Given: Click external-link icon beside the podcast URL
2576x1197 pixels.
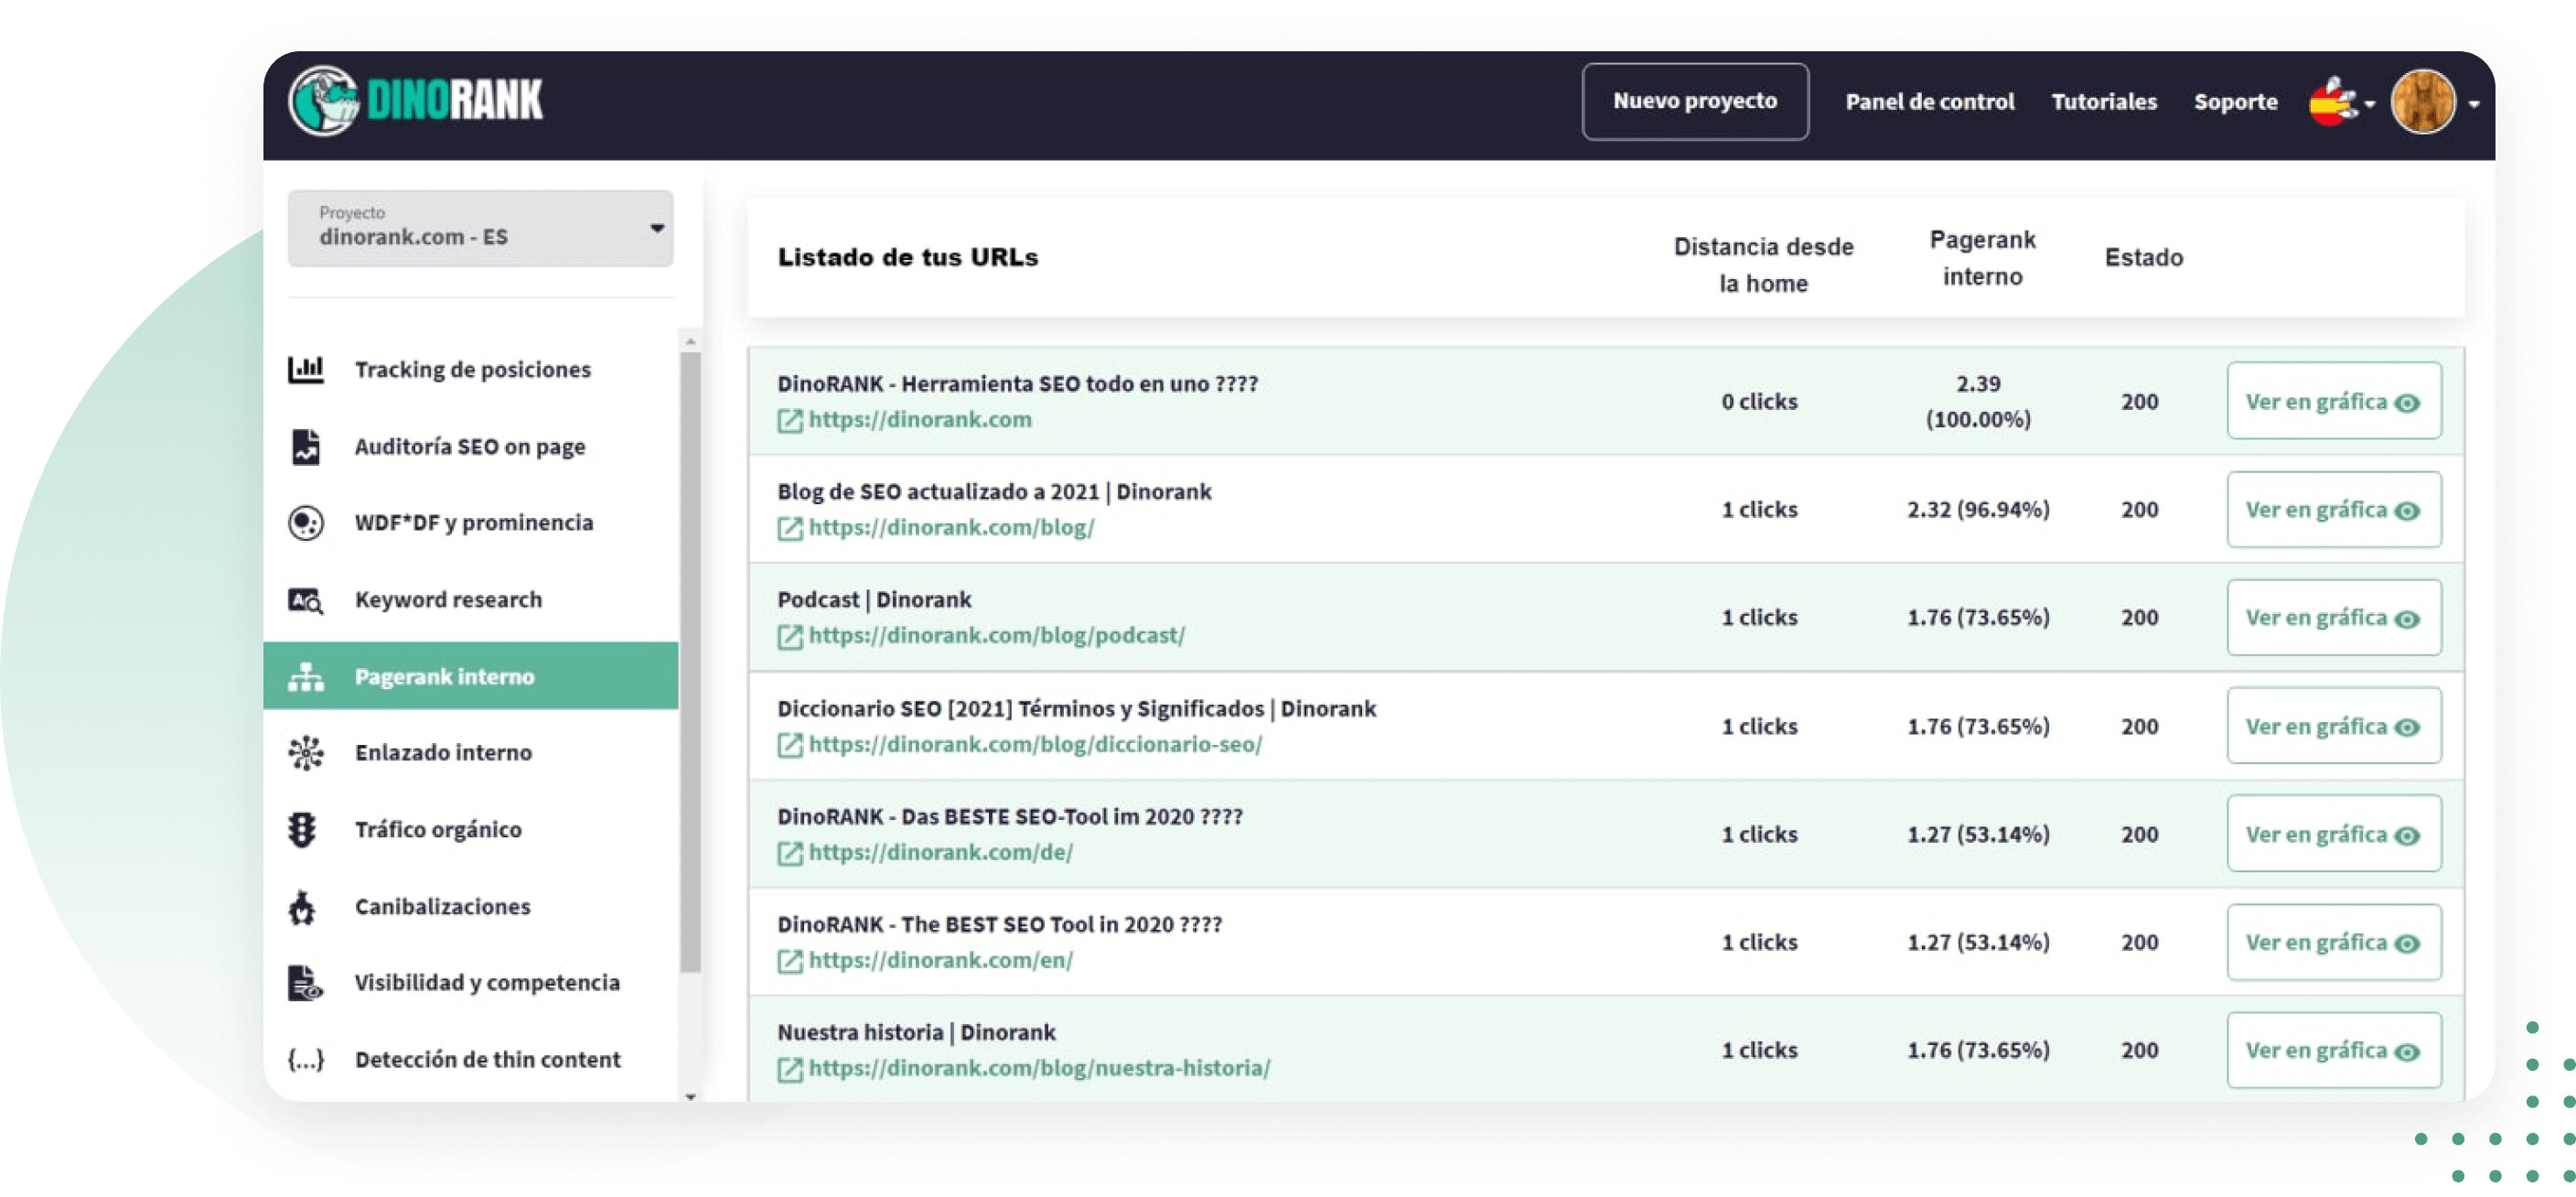Looking at the screenshot, I should click(790, 637).
